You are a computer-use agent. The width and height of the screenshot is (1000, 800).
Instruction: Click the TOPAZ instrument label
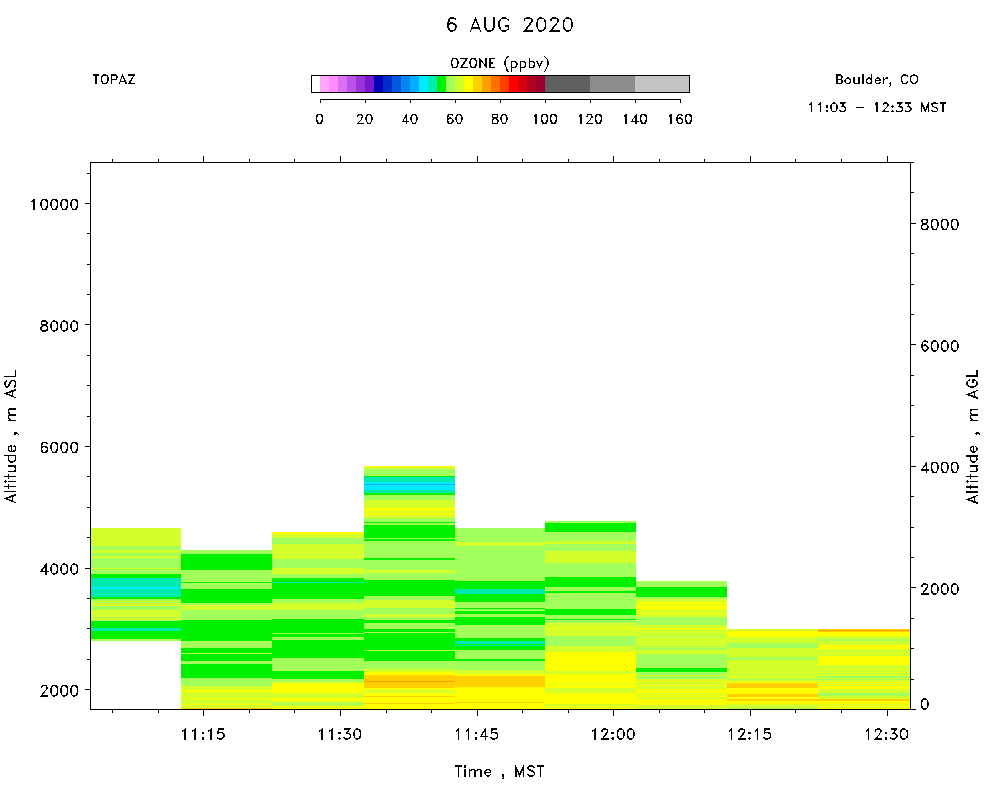[x=114, y=80]
